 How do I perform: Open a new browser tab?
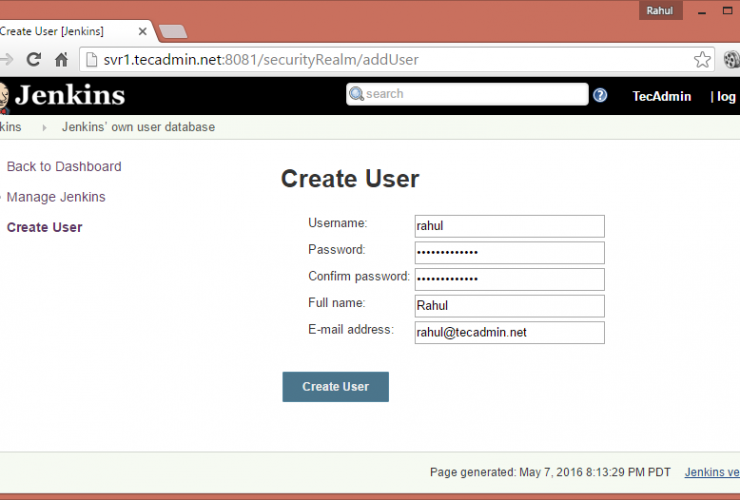click(172, 32)
